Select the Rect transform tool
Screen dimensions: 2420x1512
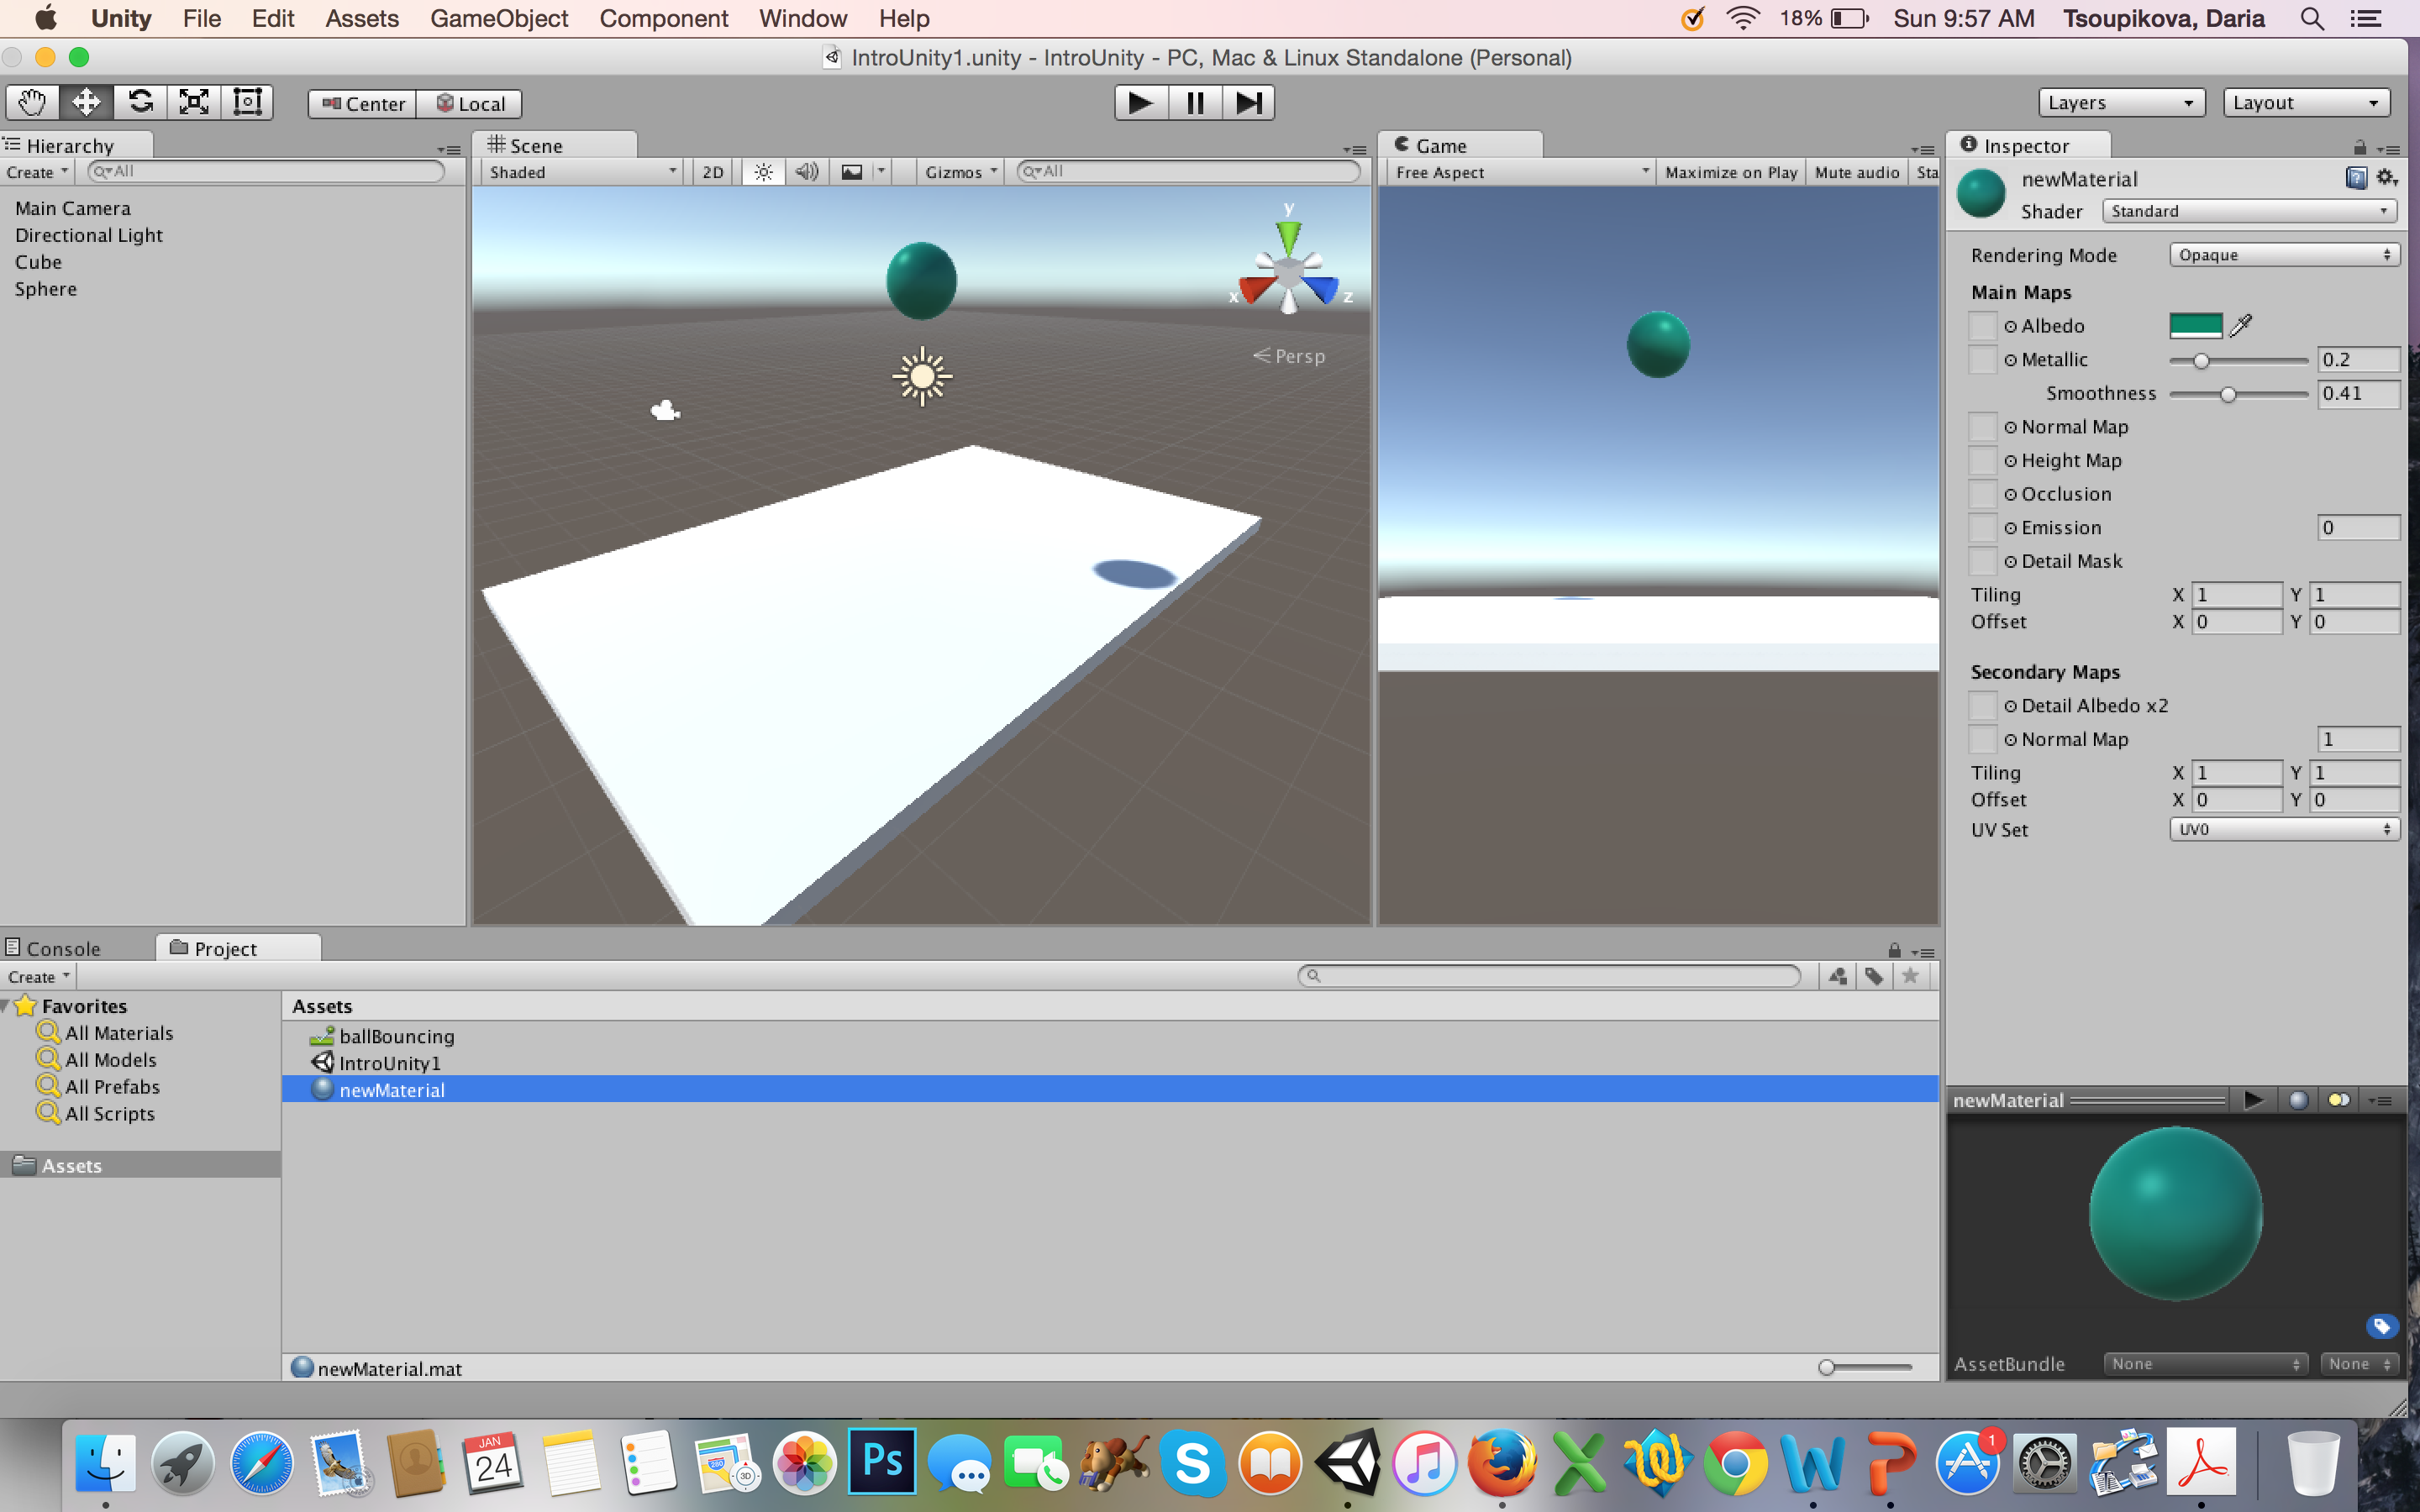coord(247,102)
